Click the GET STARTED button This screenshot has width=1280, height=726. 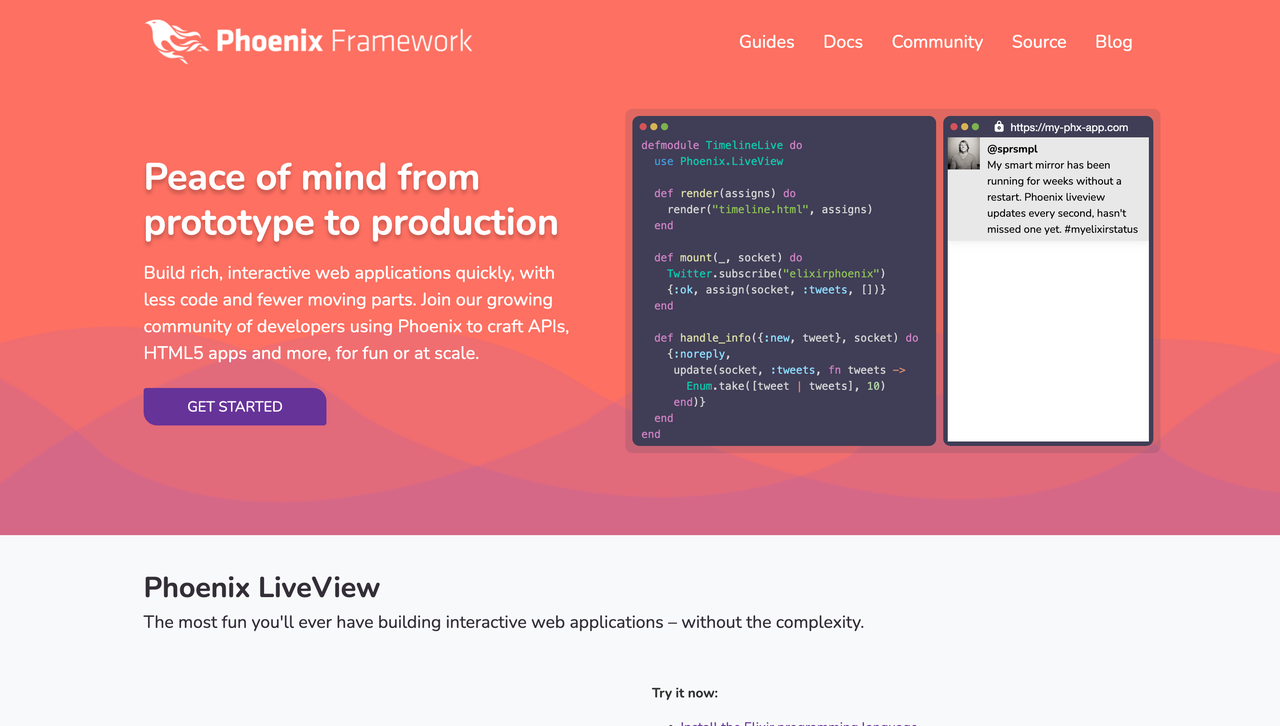tap(234, 406)
